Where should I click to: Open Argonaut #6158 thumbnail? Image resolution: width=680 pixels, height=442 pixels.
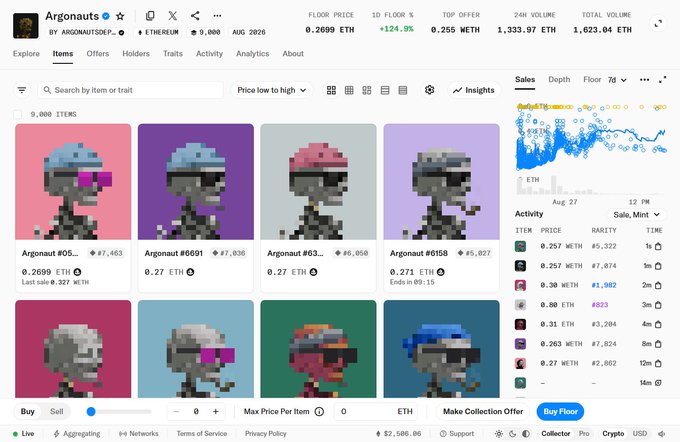click(441, 182)
